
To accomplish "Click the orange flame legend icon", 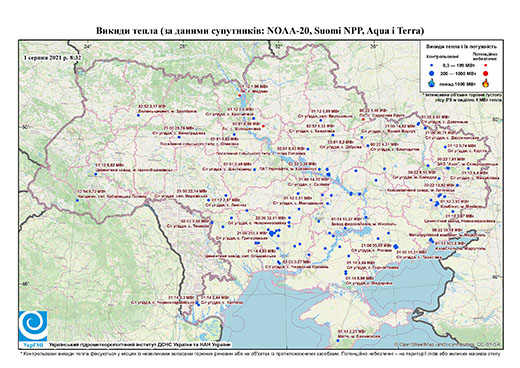I will [486, 83].
